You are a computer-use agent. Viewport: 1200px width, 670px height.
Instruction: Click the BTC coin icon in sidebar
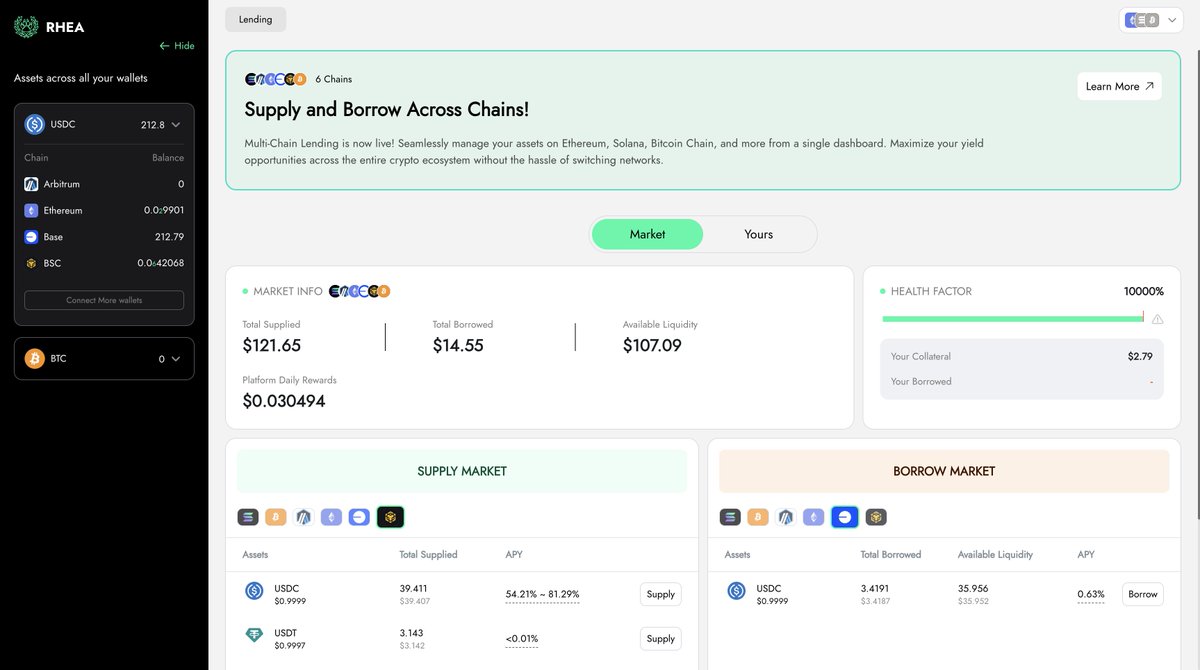35,358
